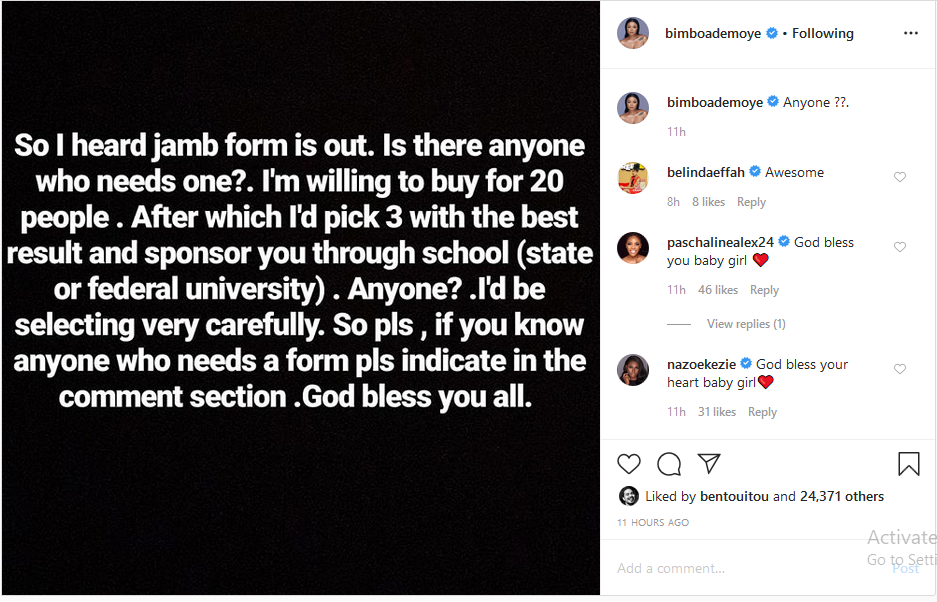View the 46 likes on comment
The height and width of the screenshot is (602, 937).
coord(718,290)
